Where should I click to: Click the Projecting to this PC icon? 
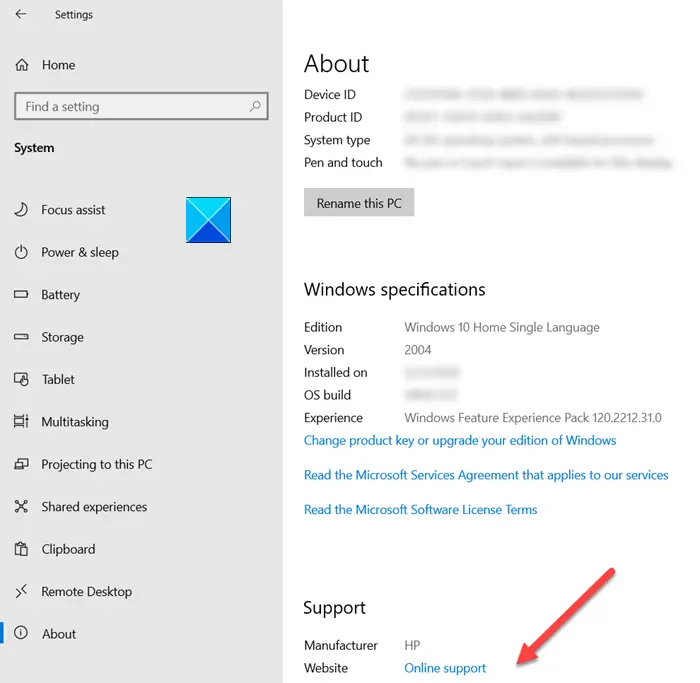pyautogui.click(x=21, y=464)
